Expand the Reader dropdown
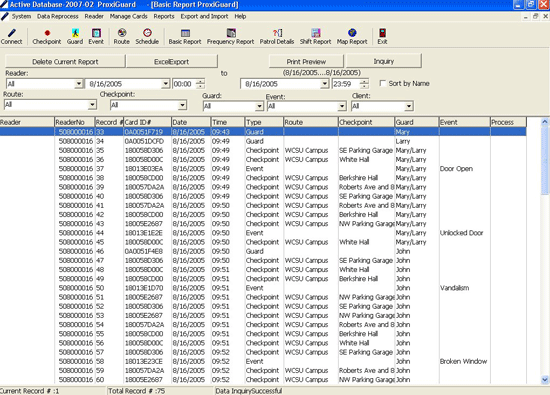The image size is (550, 395). (x=79, y=84)
